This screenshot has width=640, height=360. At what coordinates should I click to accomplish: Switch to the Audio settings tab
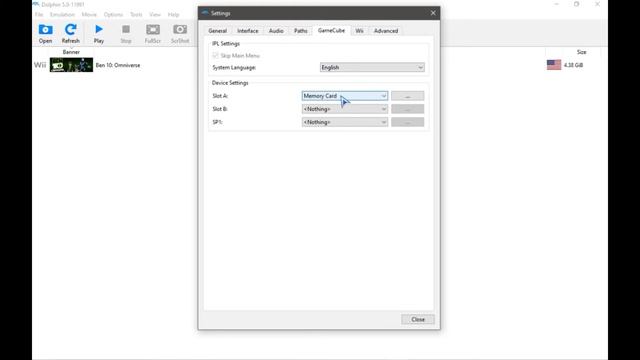[276, 31]
